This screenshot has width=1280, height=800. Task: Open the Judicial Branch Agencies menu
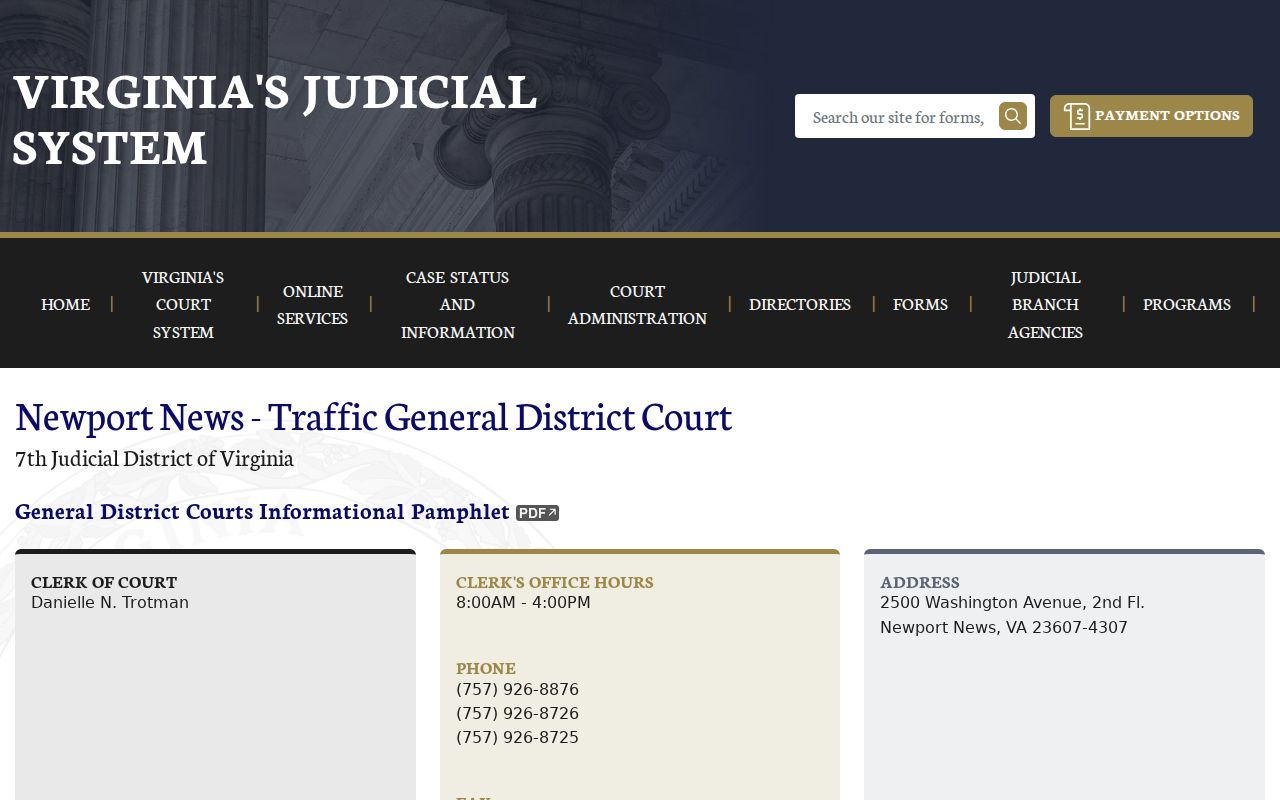click(x=1045, y=304)
